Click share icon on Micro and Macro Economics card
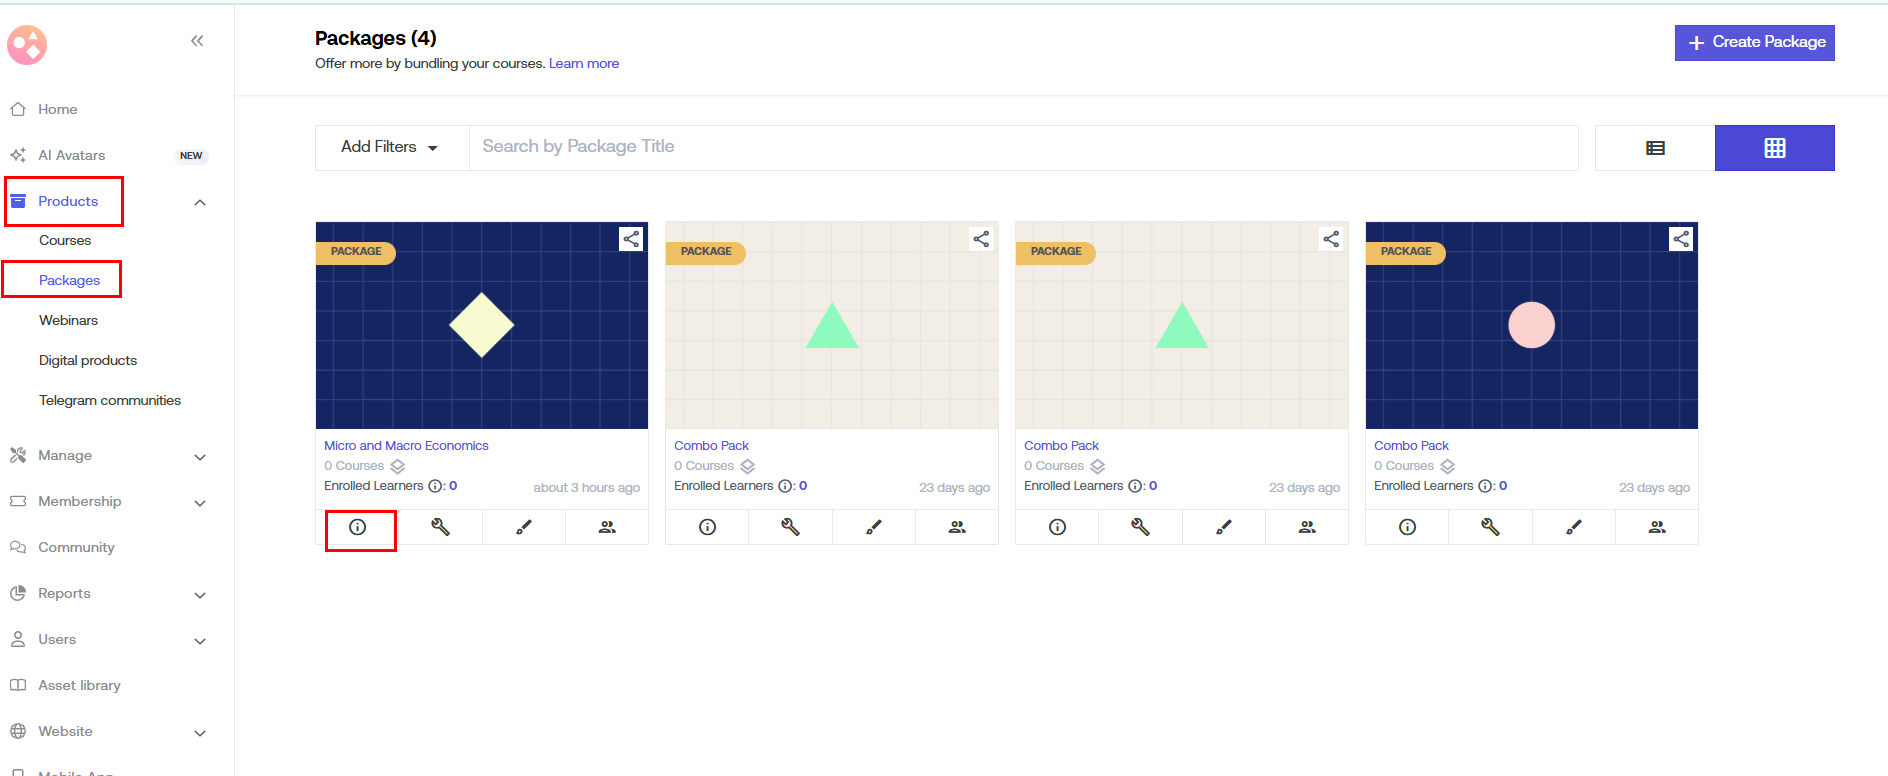Viewport: 1888px width, 776px height. click(x=631, y=239)
